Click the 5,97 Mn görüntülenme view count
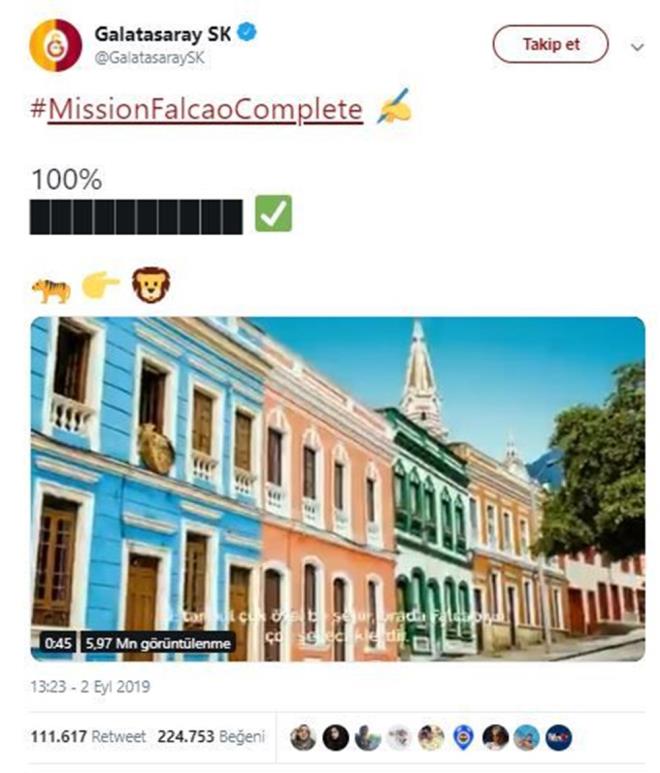The height and width of the screenshot is (773, 660). tap(158, 643)
